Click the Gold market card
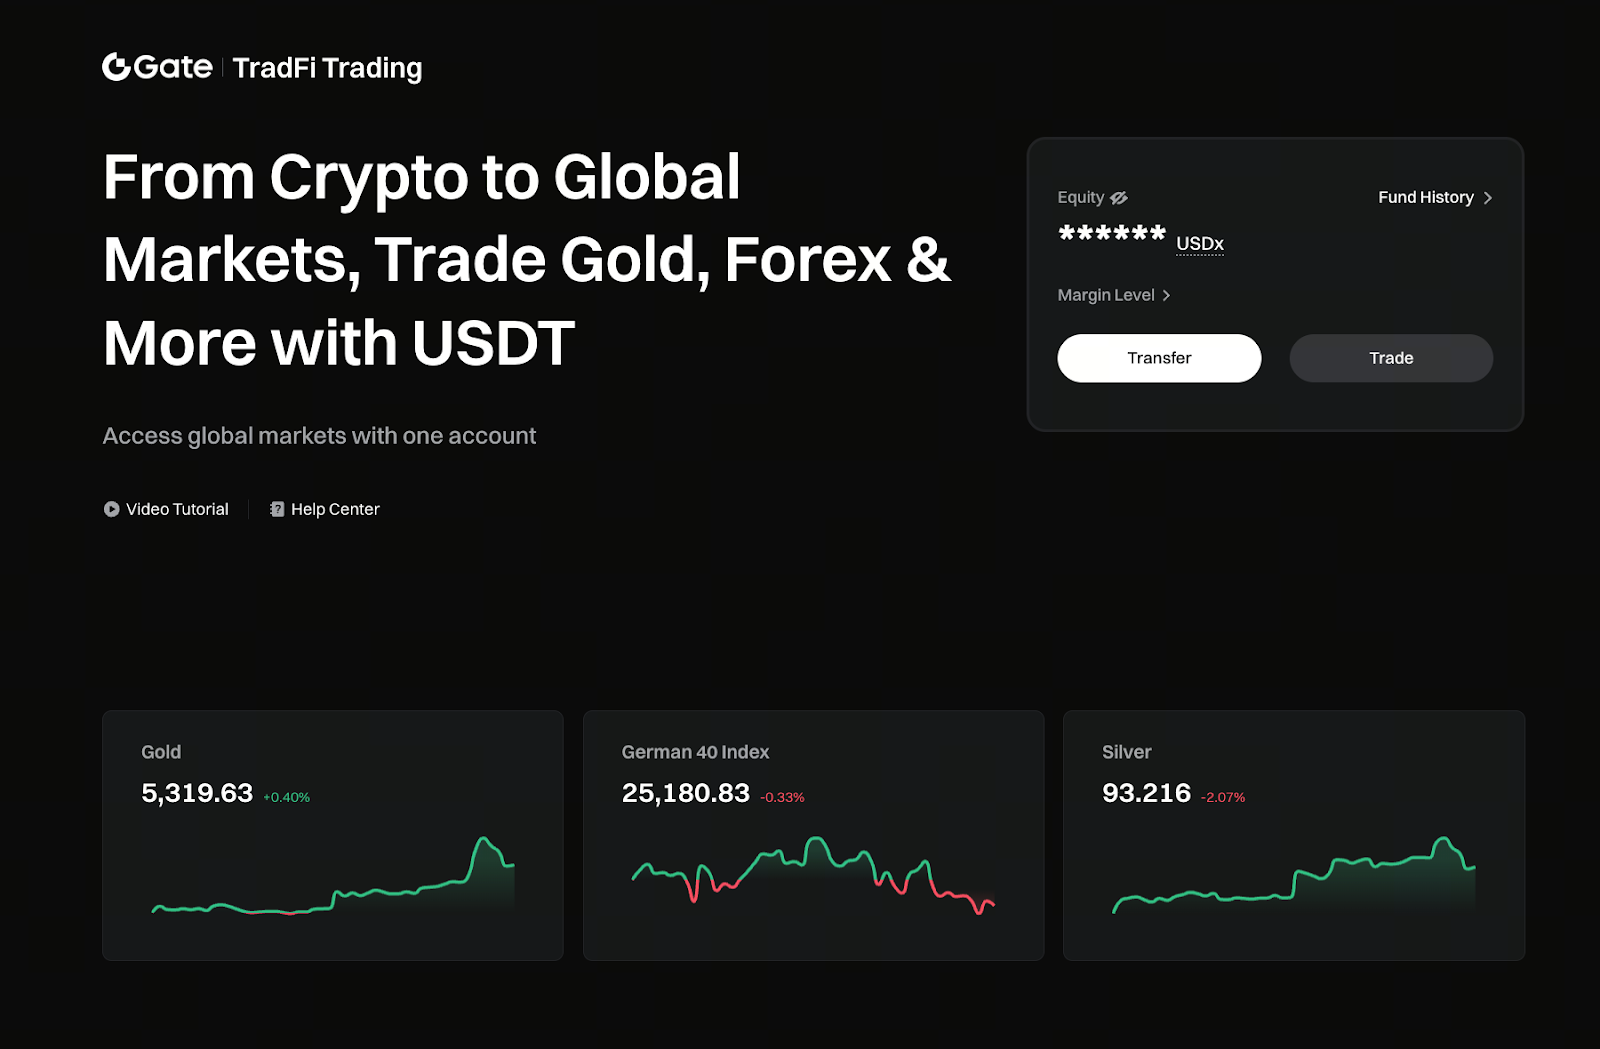This screenshot has width=1600, height=1049. pos(332,835)
